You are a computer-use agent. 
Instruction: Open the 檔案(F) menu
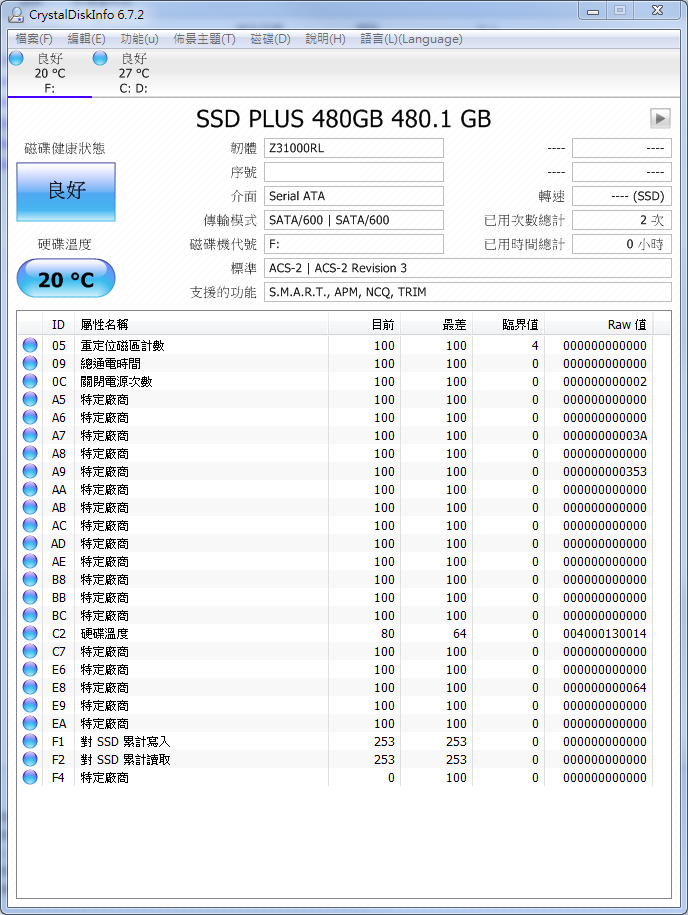[34, 39]
